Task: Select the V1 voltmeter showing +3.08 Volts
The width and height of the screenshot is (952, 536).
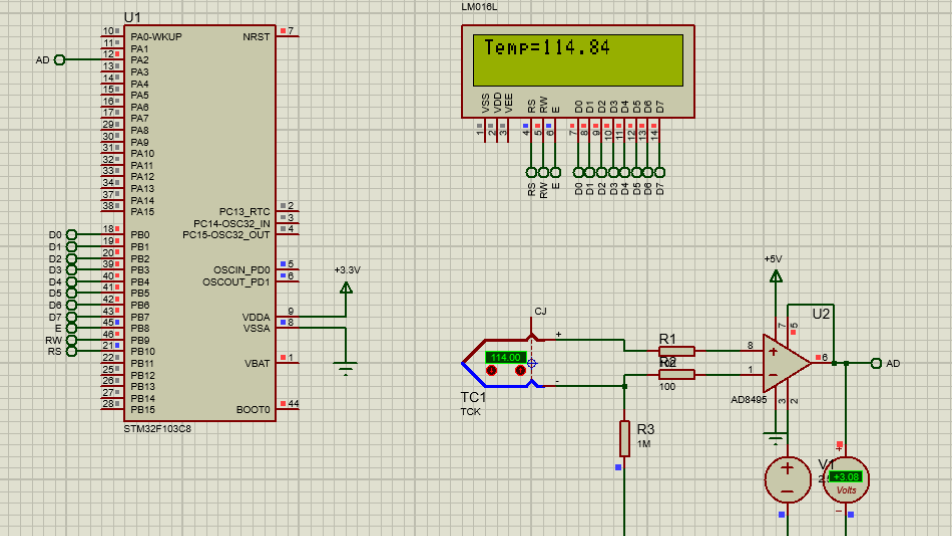Action: (846, 480)
